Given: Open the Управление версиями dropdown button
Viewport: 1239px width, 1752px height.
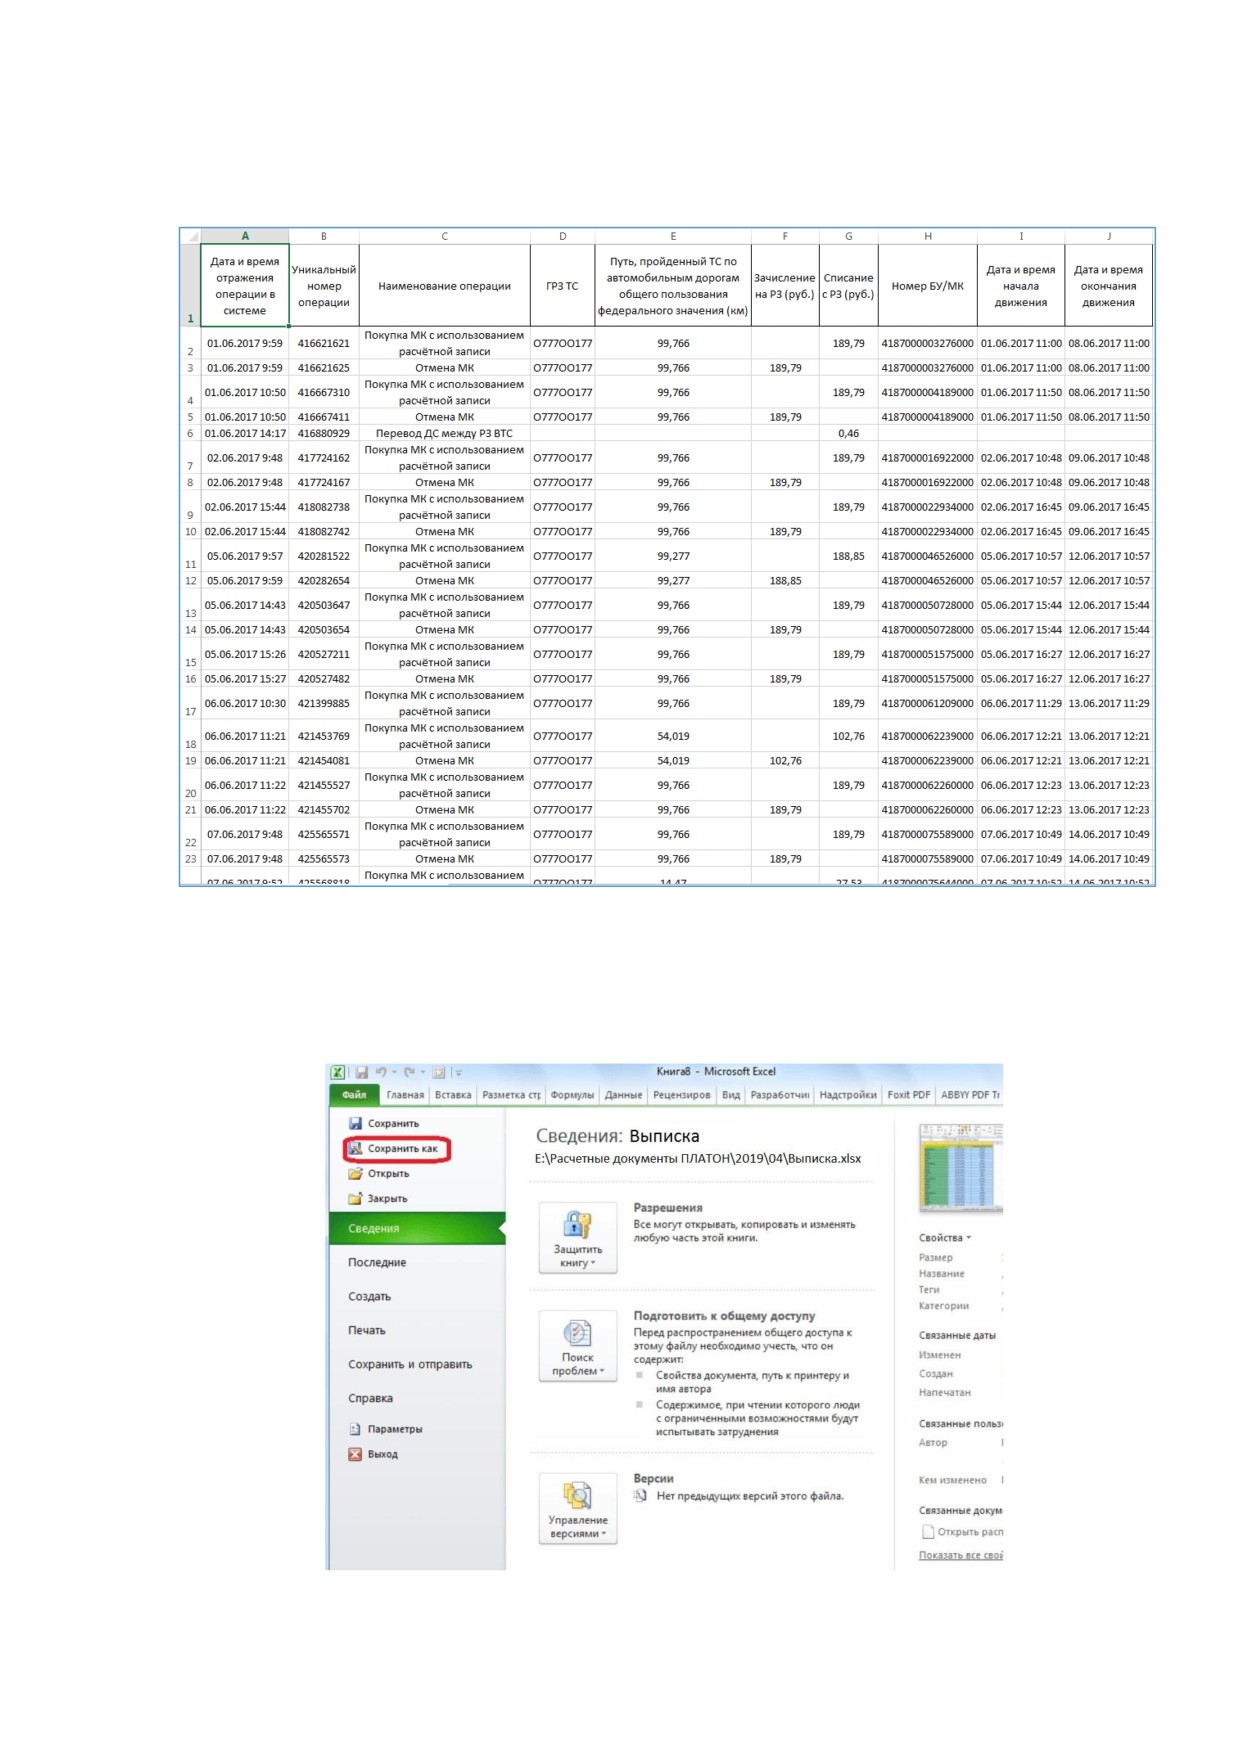Looking at the screenshot, I should pos(578,1509).
